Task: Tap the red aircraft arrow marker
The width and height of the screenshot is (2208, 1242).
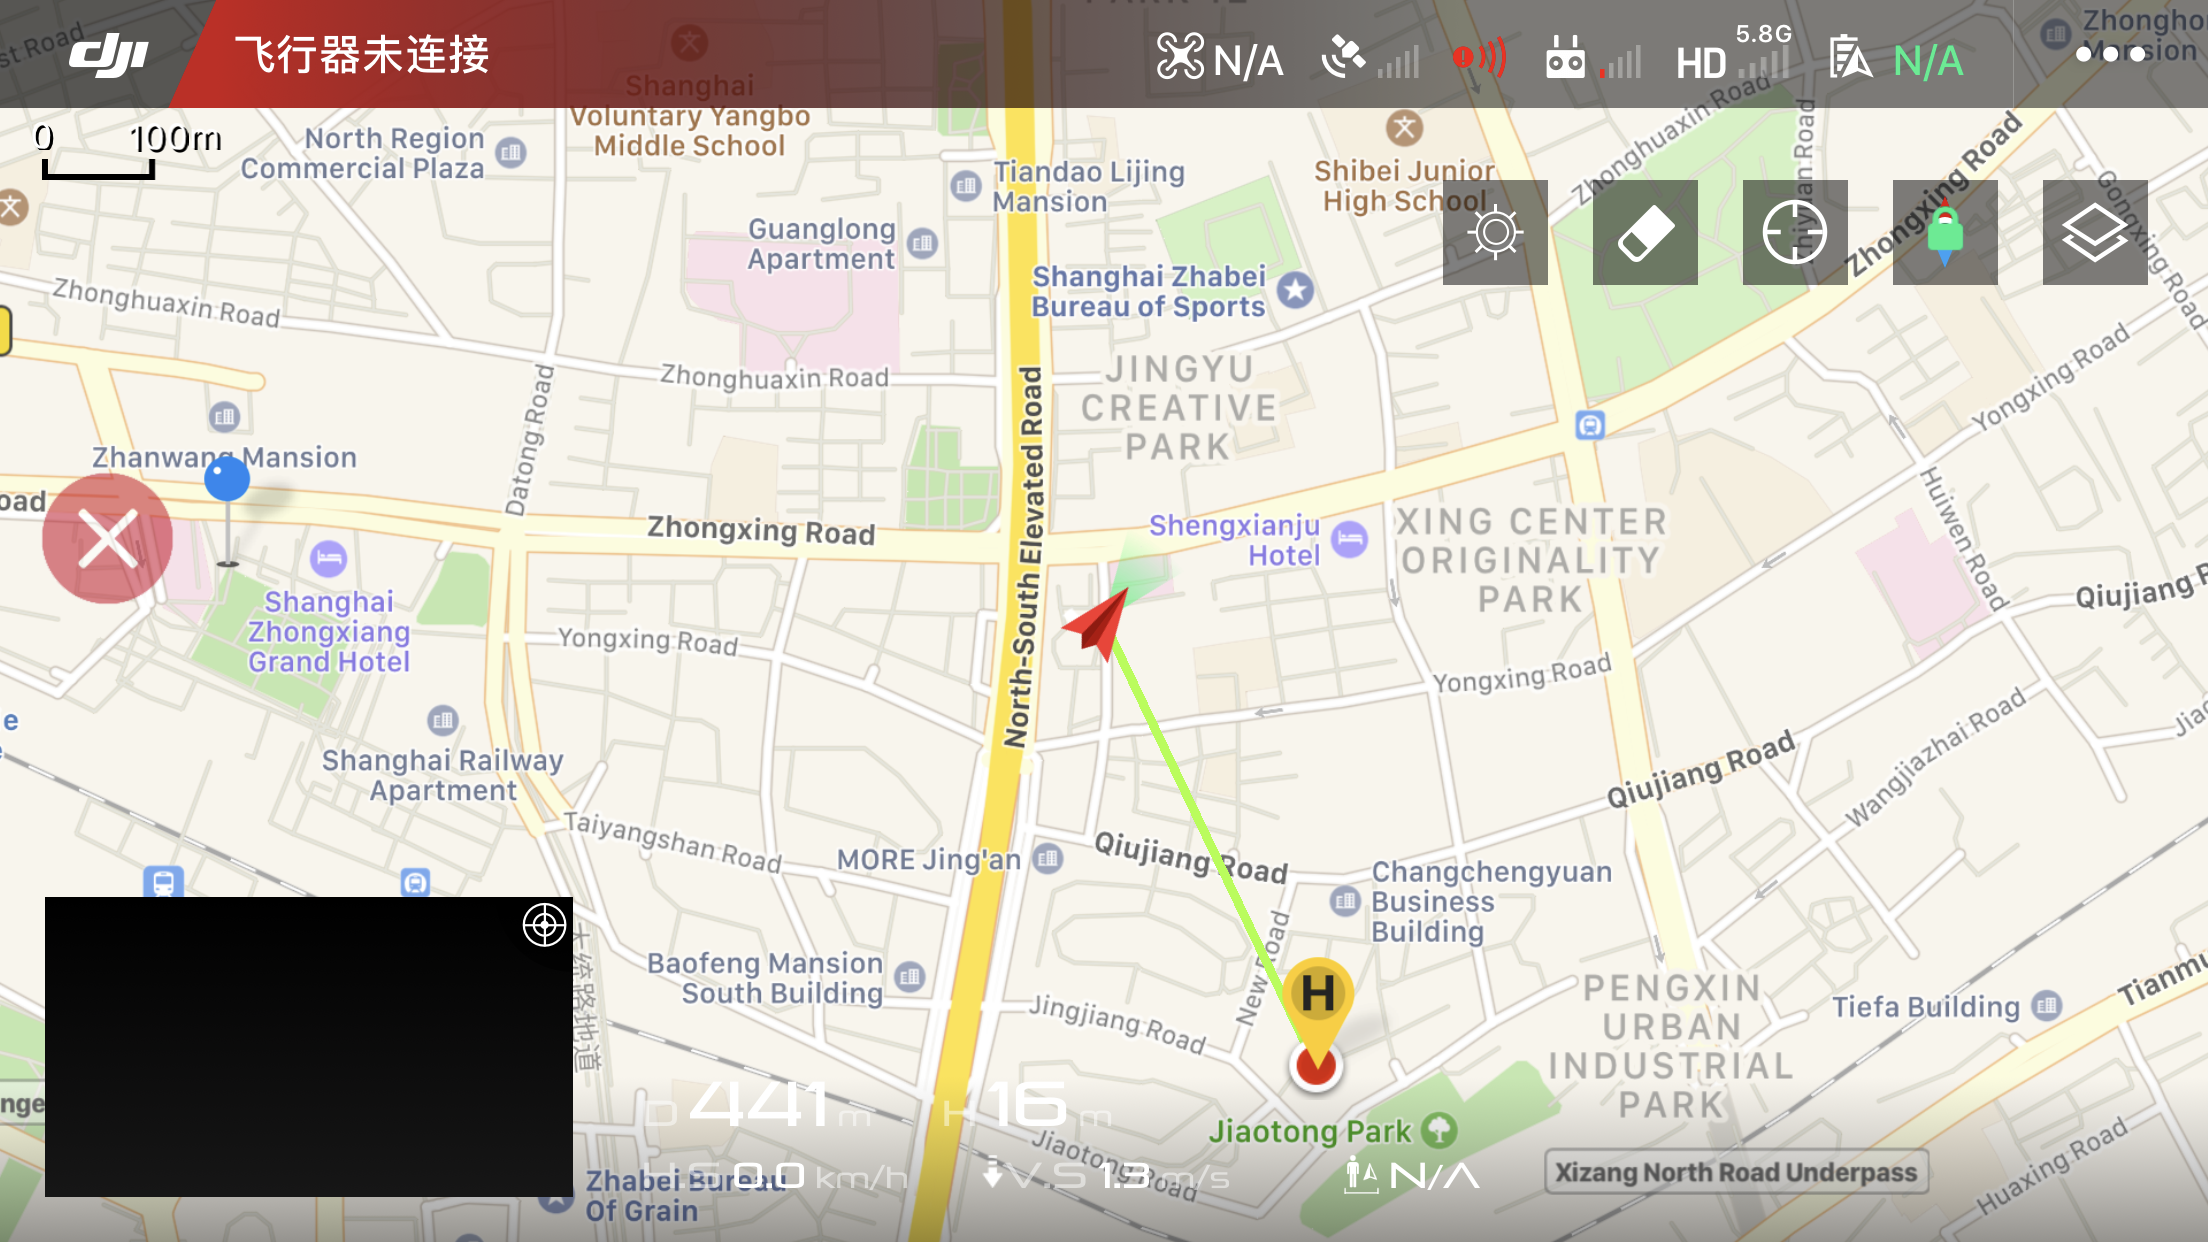Action: (1100, 622)
